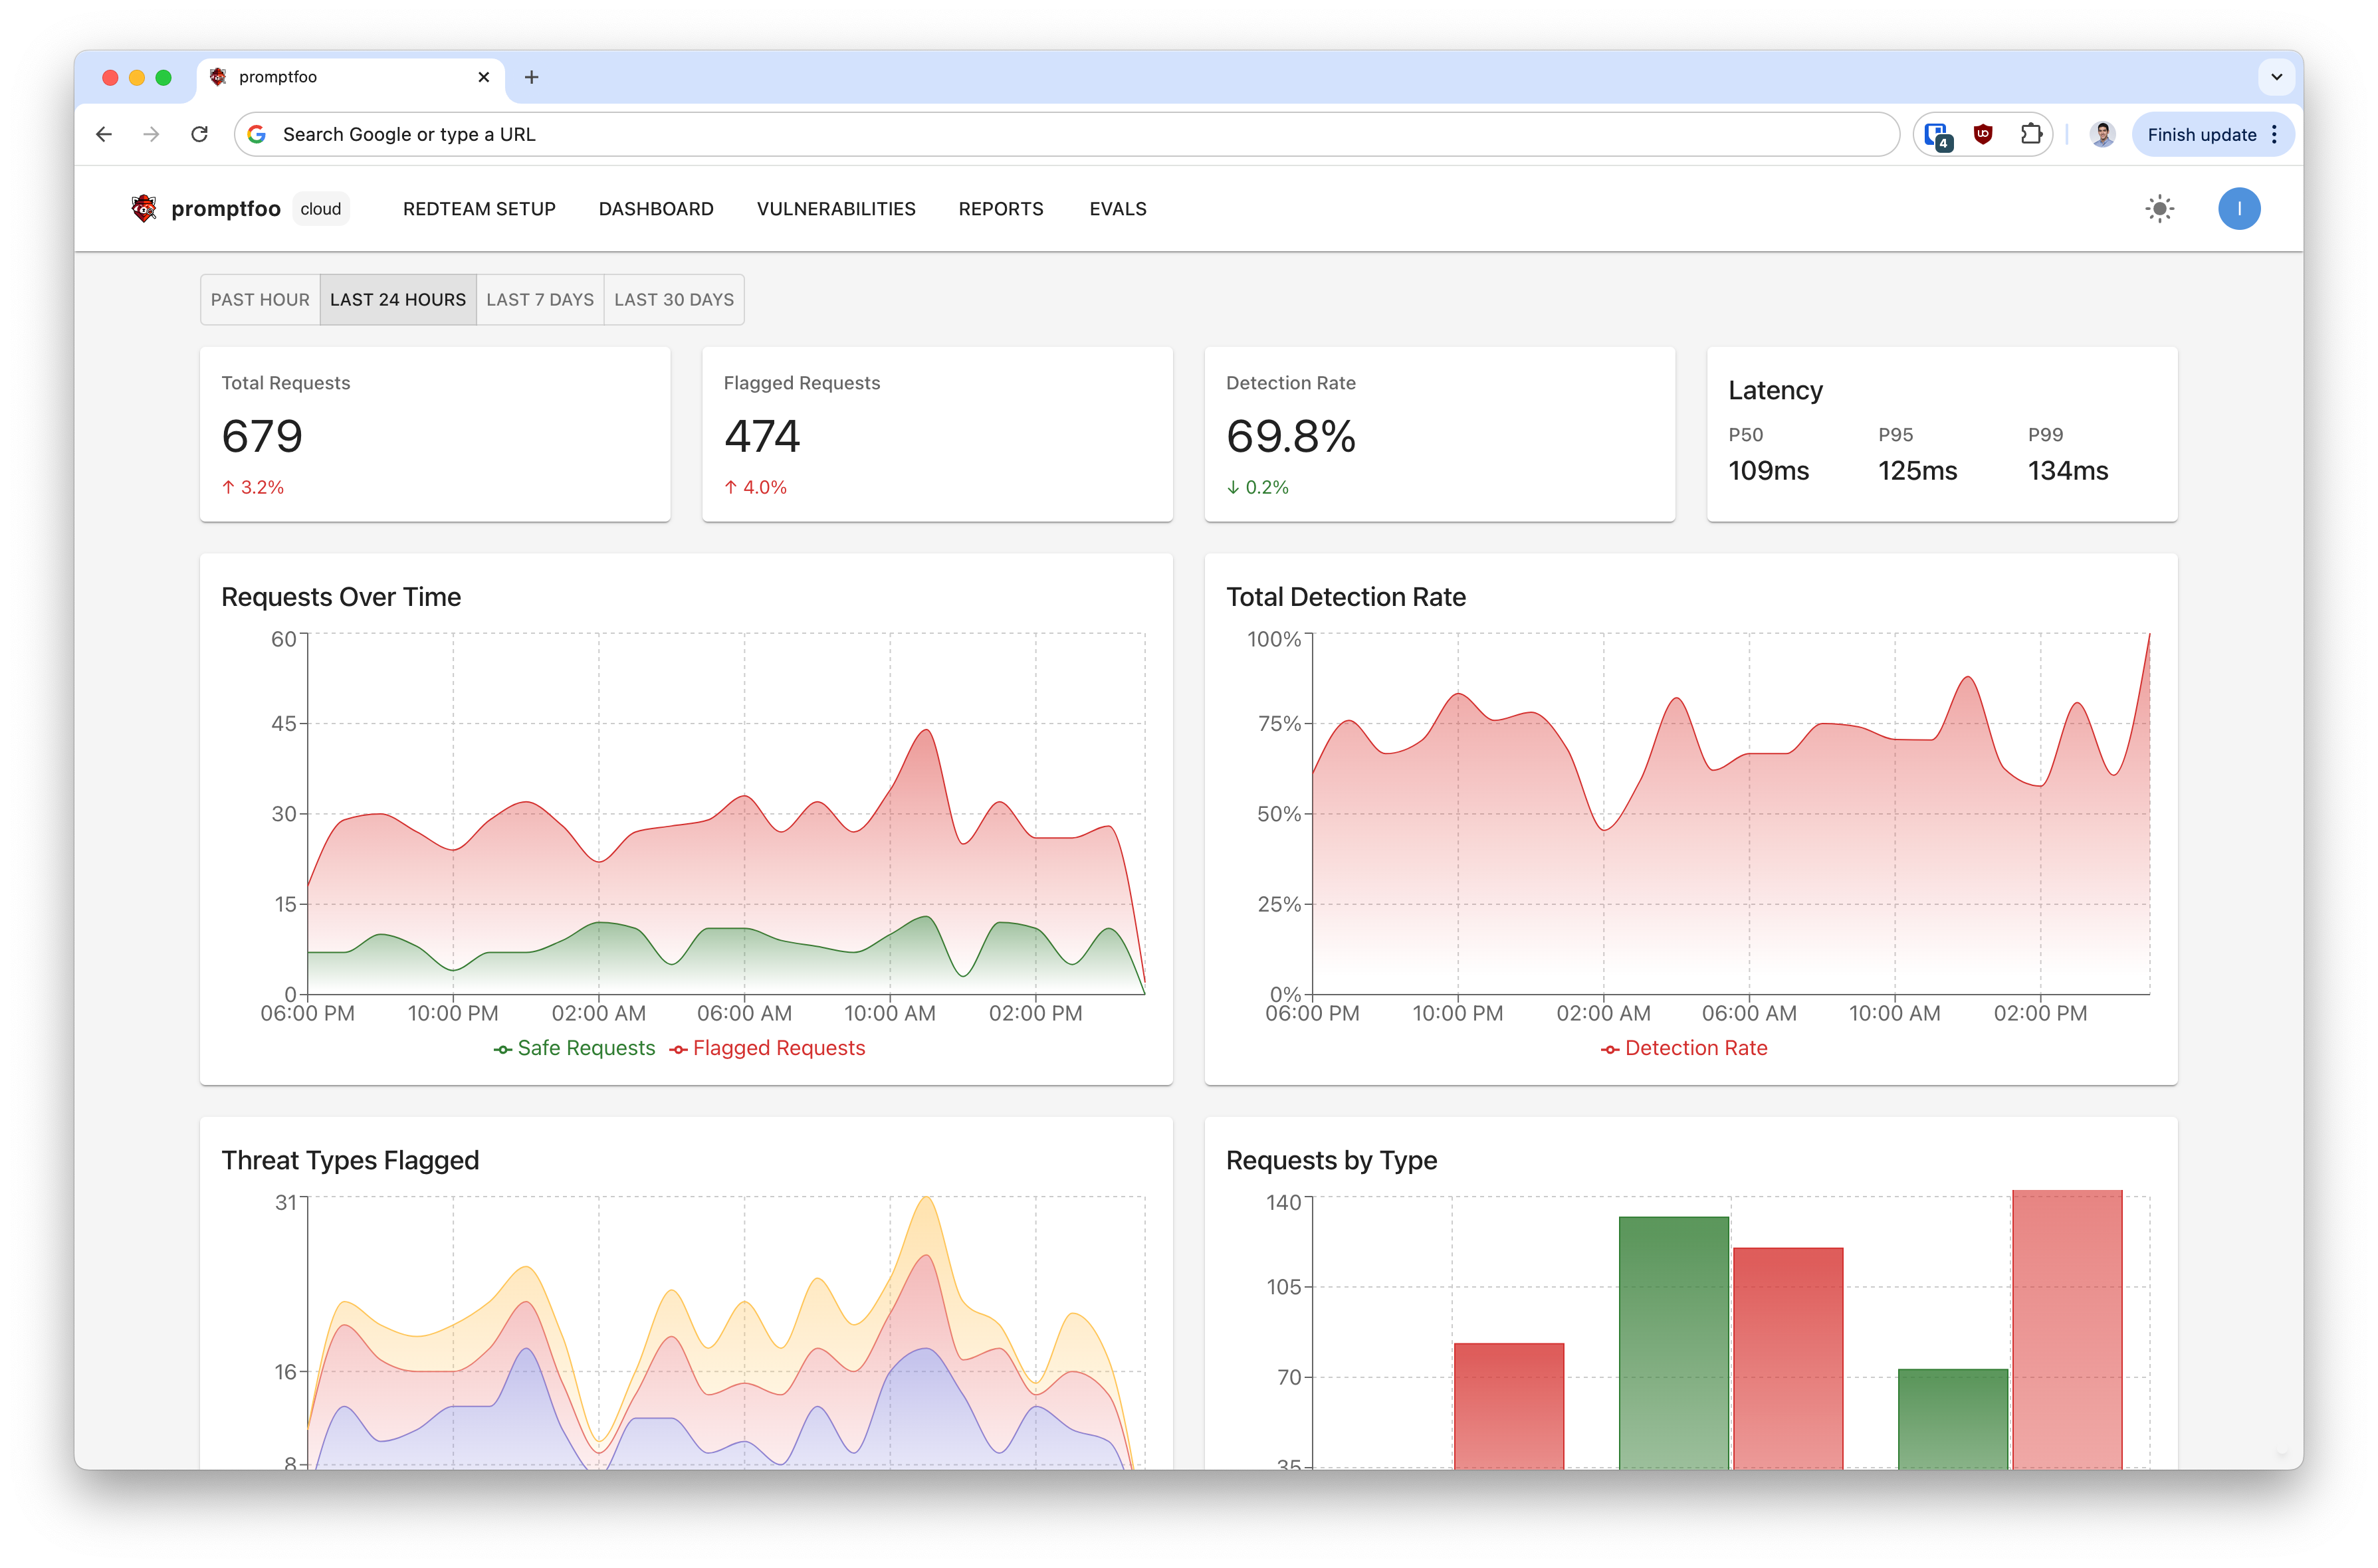The width and height of the screenshot is (2378, 1568).
Task: Reload the page with the refresh icon
Action: point(199,134)
